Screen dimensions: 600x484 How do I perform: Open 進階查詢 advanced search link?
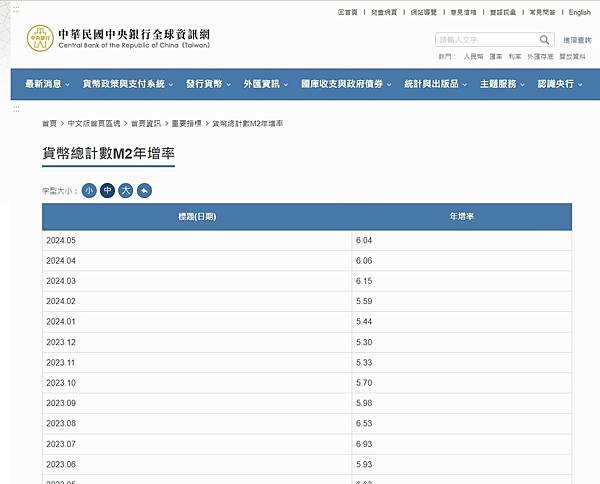click(x=577, y=40)
